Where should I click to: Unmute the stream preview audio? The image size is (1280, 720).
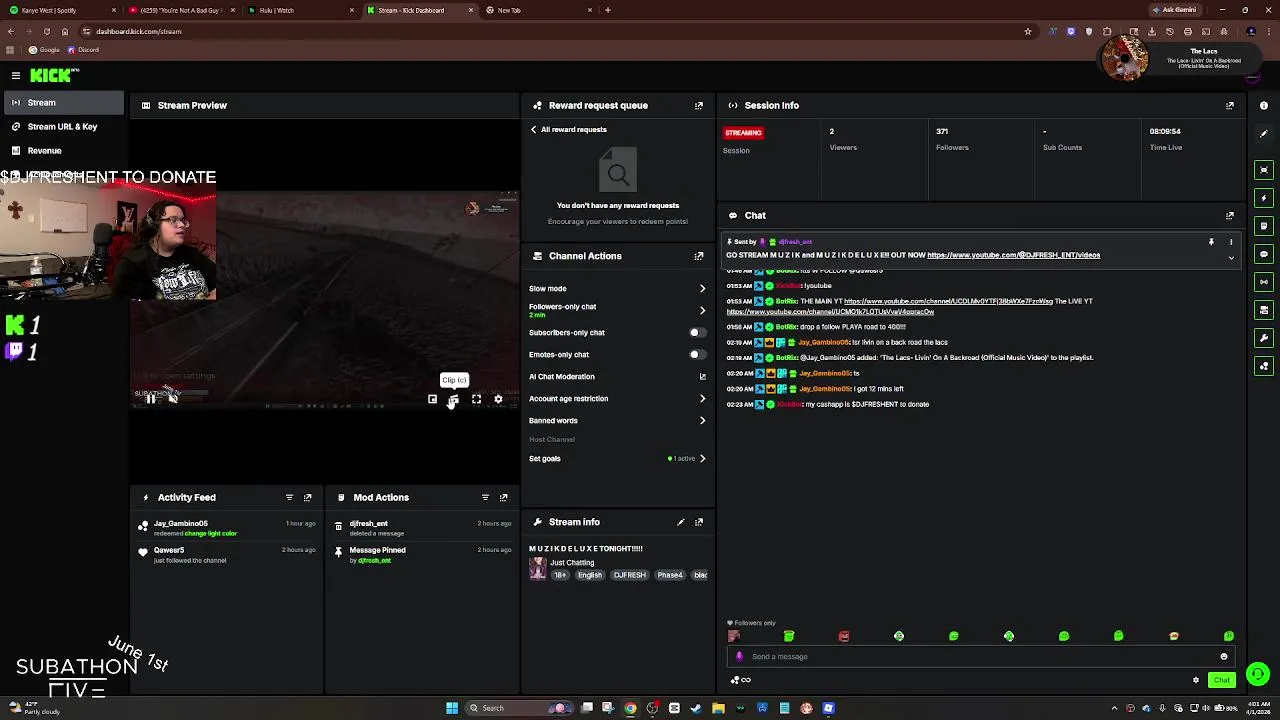[x=173, y=399]
